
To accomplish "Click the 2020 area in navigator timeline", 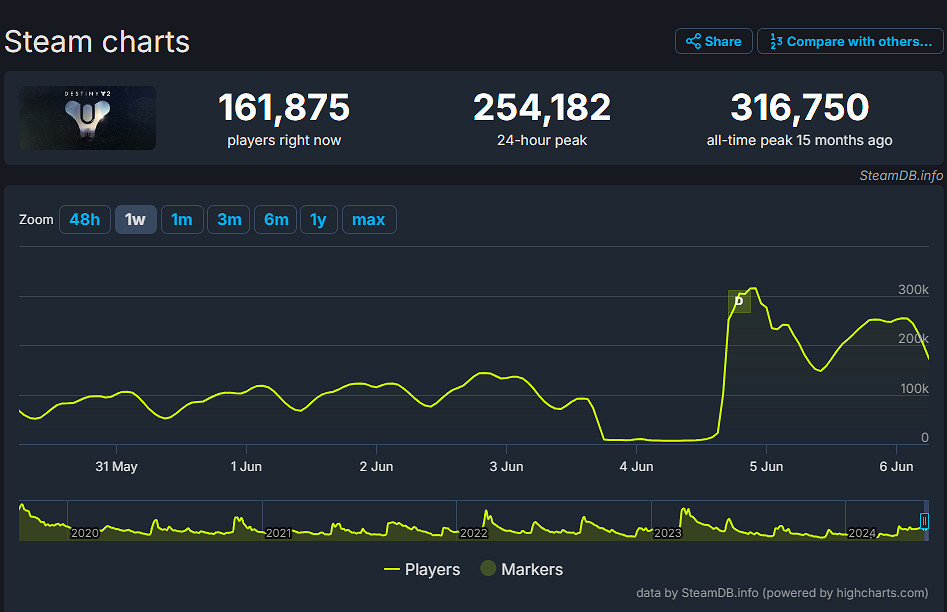I will 85,533.
